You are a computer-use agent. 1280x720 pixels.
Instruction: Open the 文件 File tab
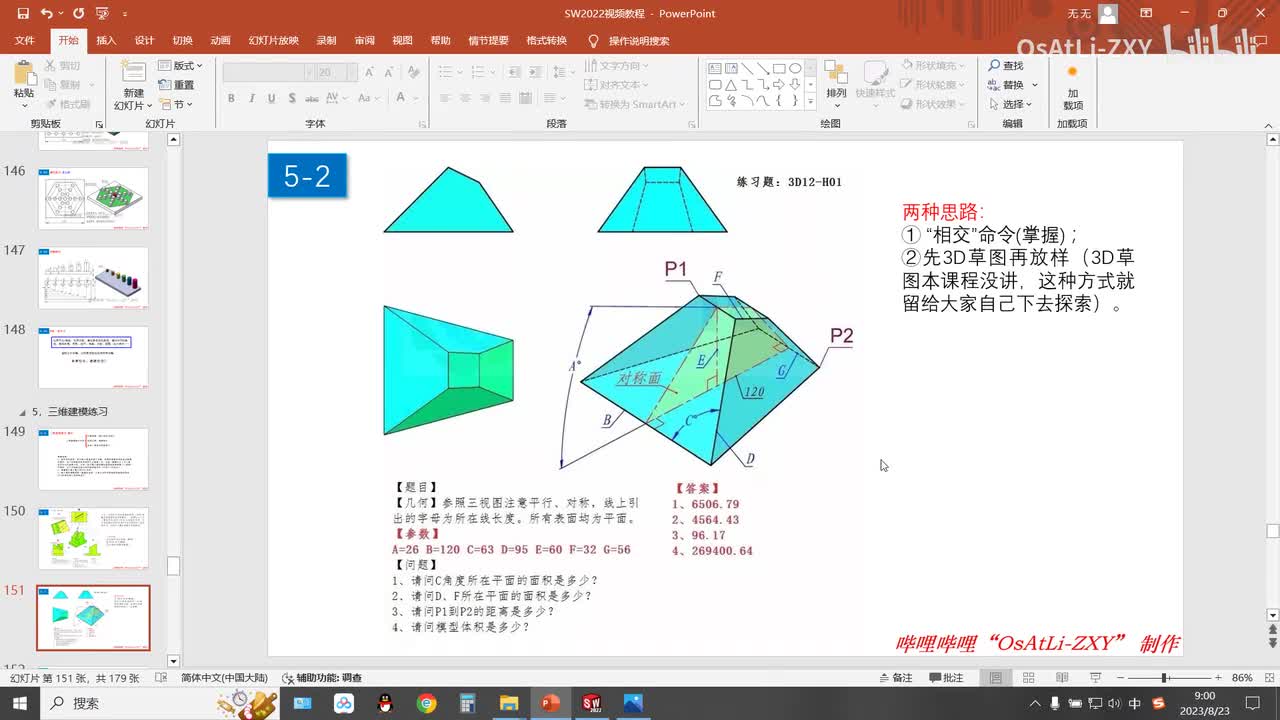24,41
